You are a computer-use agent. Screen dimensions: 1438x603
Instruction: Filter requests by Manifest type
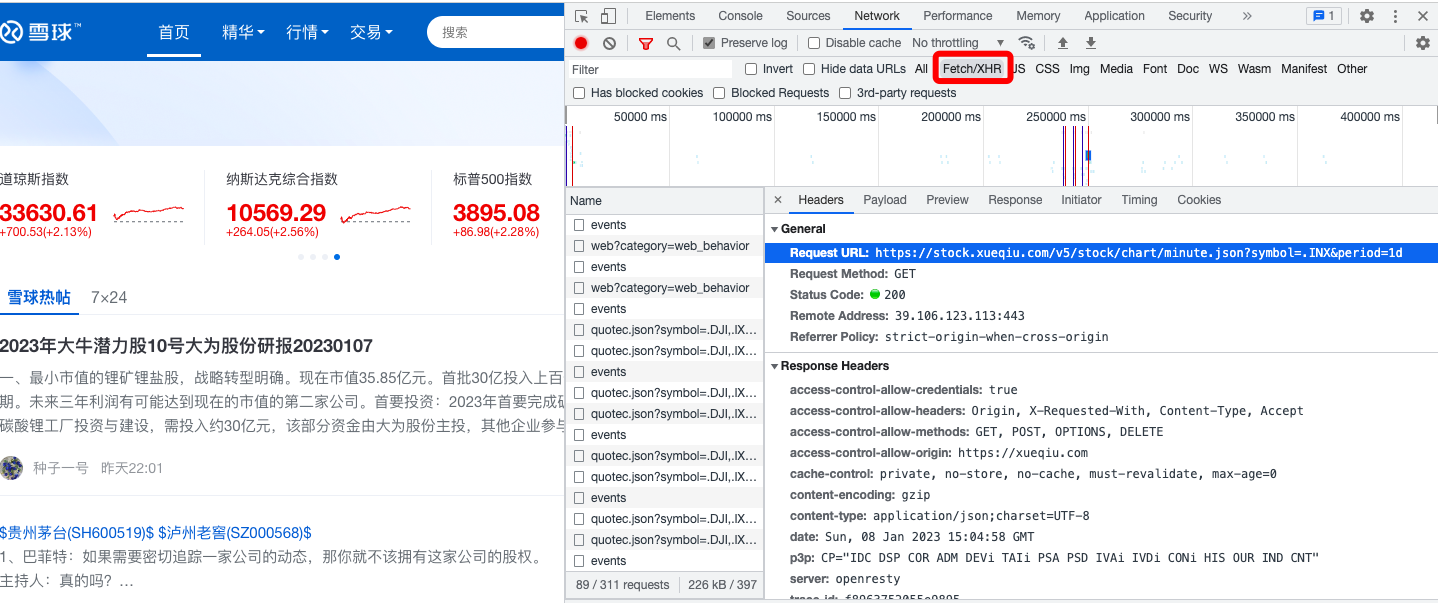(1304, 69)
